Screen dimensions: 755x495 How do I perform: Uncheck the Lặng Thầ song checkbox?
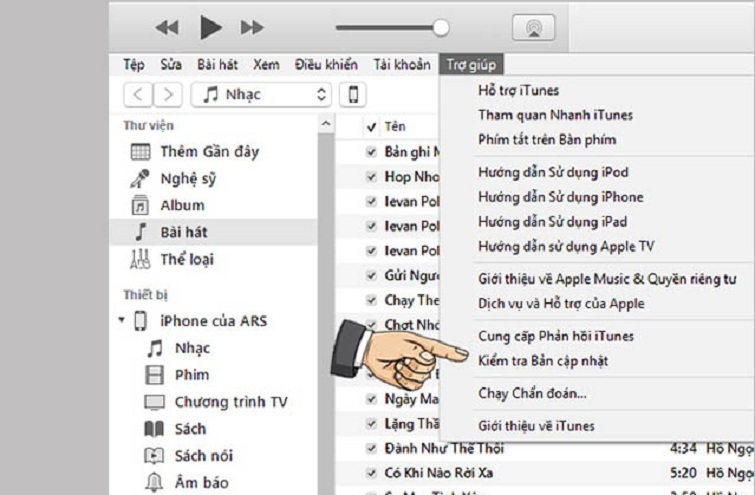(371, 424)
